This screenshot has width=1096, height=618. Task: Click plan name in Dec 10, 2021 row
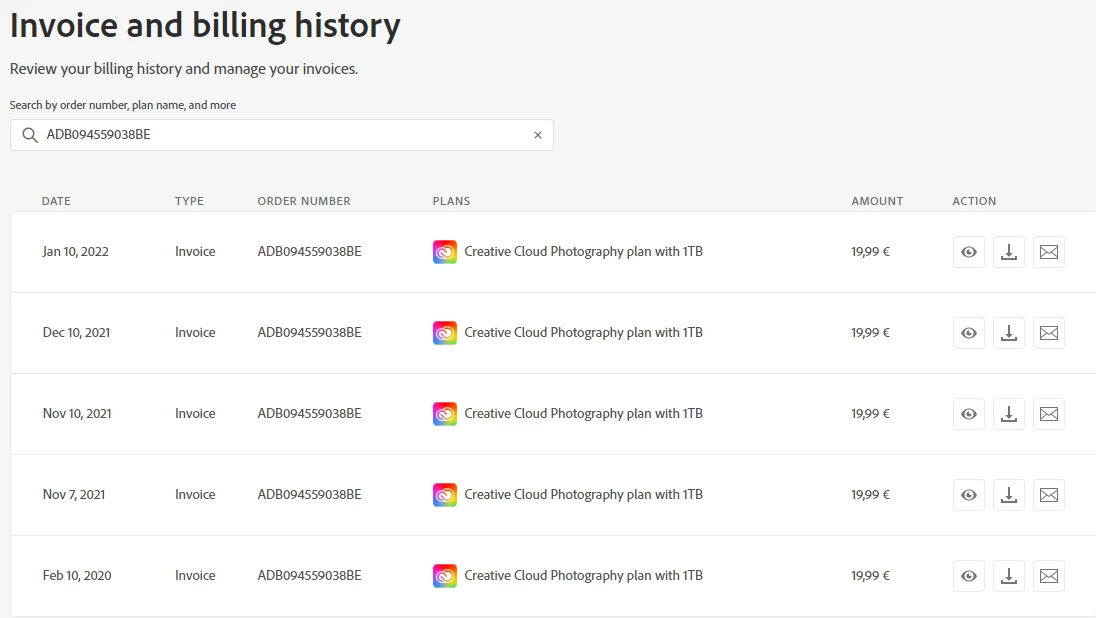[x=584, y=333]
